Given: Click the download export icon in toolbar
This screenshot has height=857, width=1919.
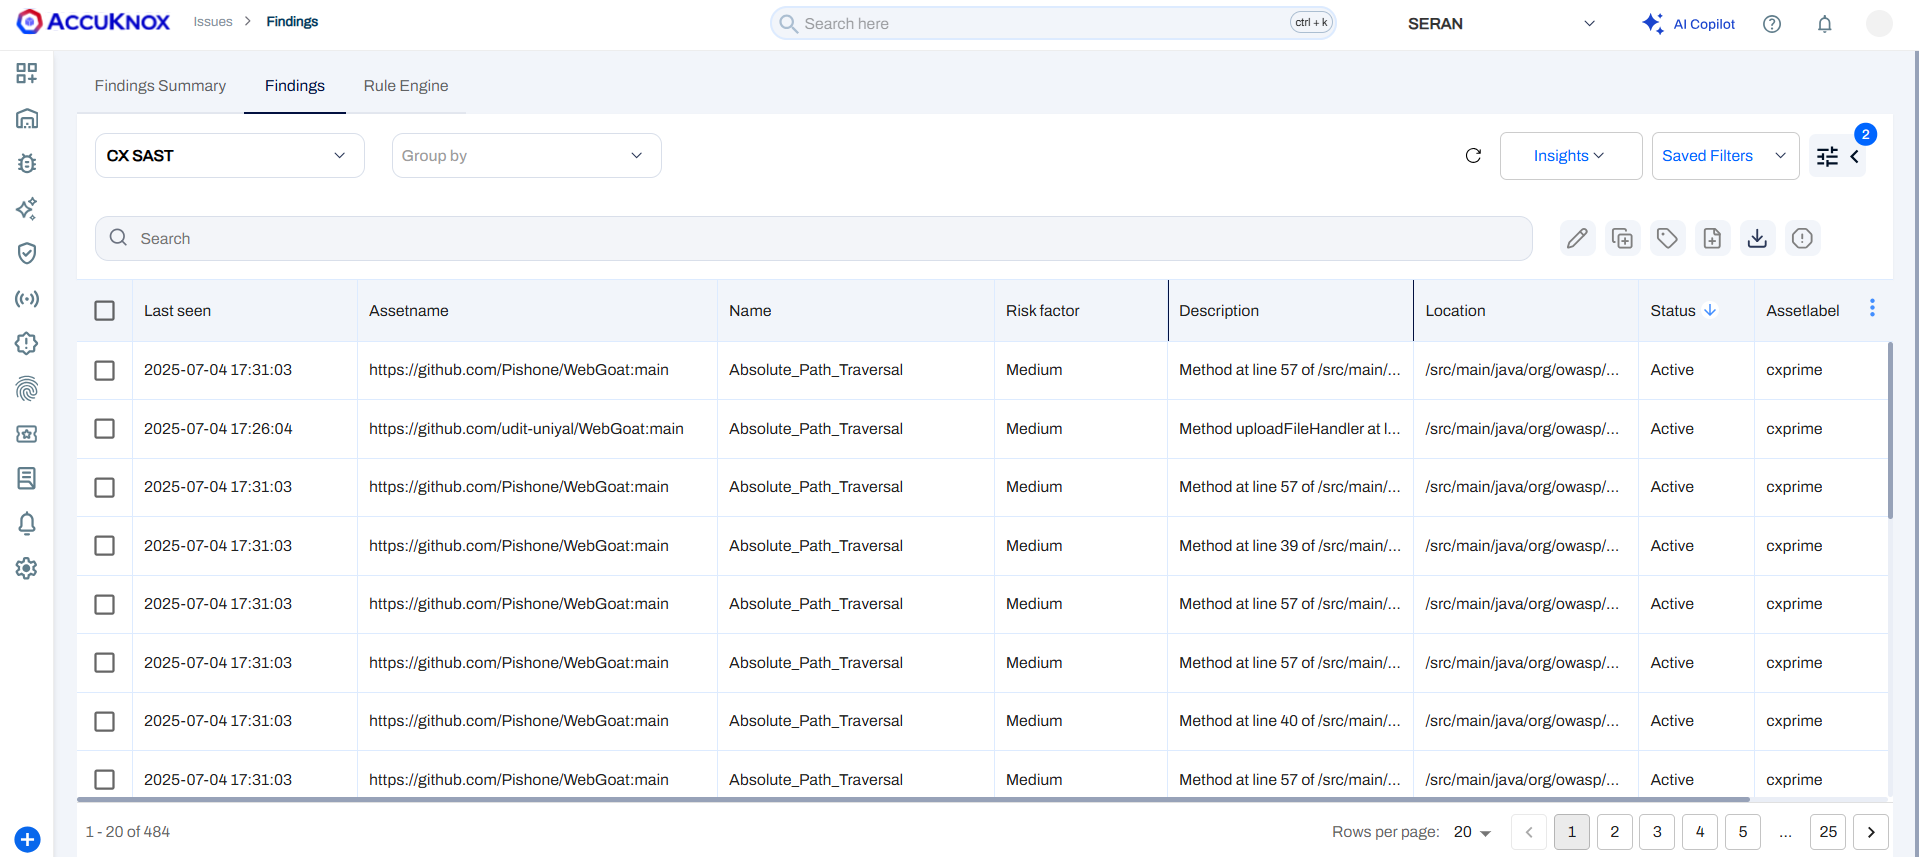Looking at the screenshot, I should point(1757,238).
